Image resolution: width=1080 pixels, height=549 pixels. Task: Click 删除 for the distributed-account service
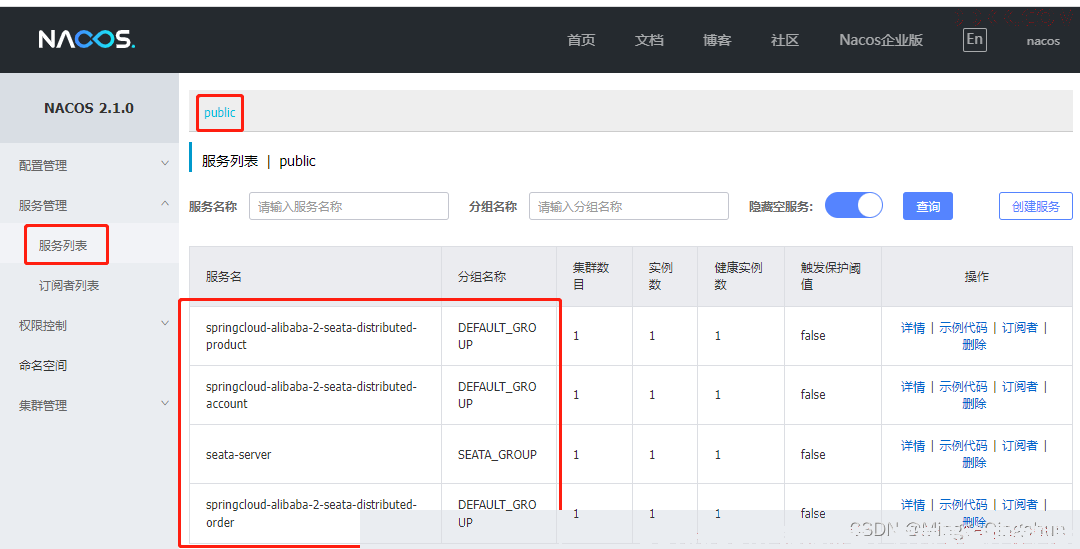974,404
